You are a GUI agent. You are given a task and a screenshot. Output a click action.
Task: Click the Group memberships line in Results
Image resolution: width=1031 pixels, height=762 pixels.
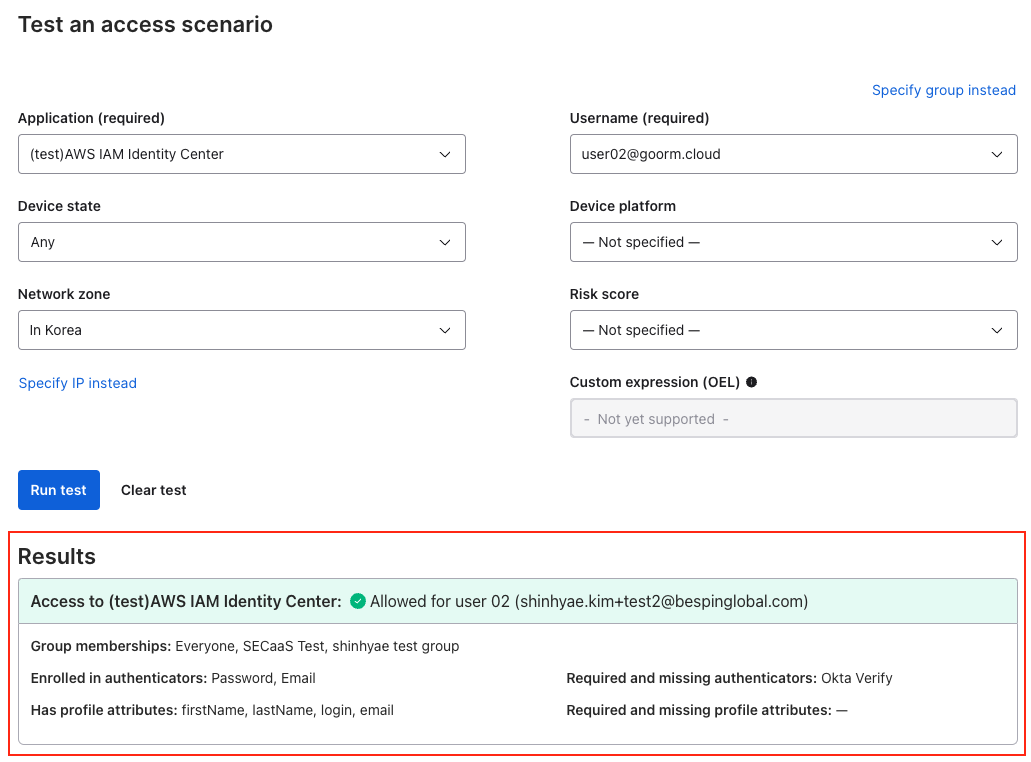(x=245, y=646)
